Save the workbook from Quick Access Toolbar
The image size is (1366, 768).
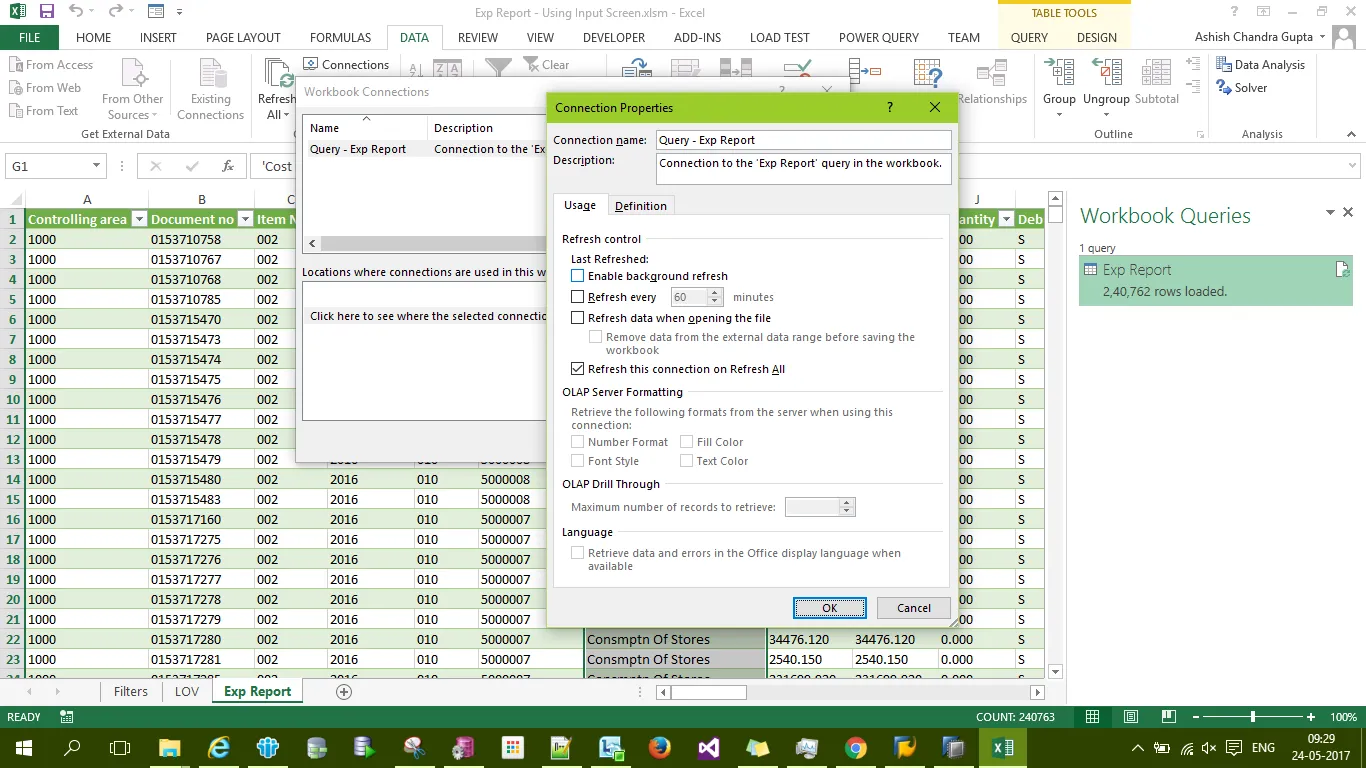(x=47, y=13)
